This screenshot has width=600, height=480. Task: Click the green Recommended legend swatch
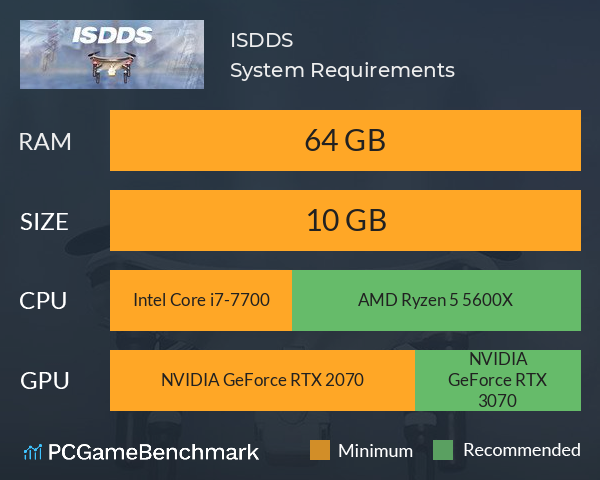point(443,450)
